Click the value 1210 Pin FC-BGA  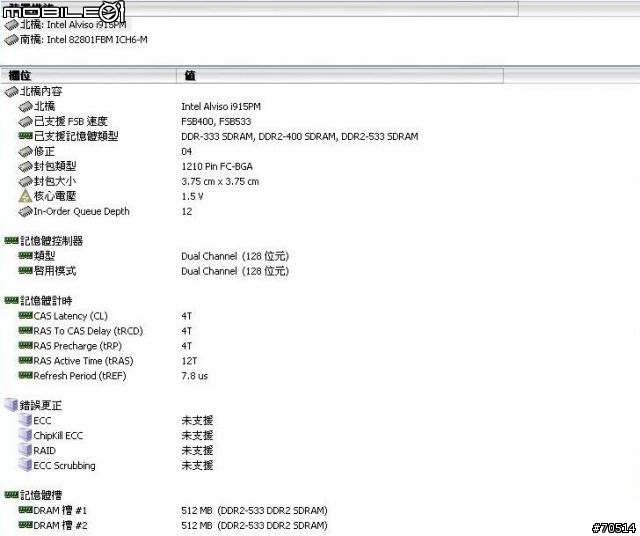pyautogui.click(x=217, y=167)
